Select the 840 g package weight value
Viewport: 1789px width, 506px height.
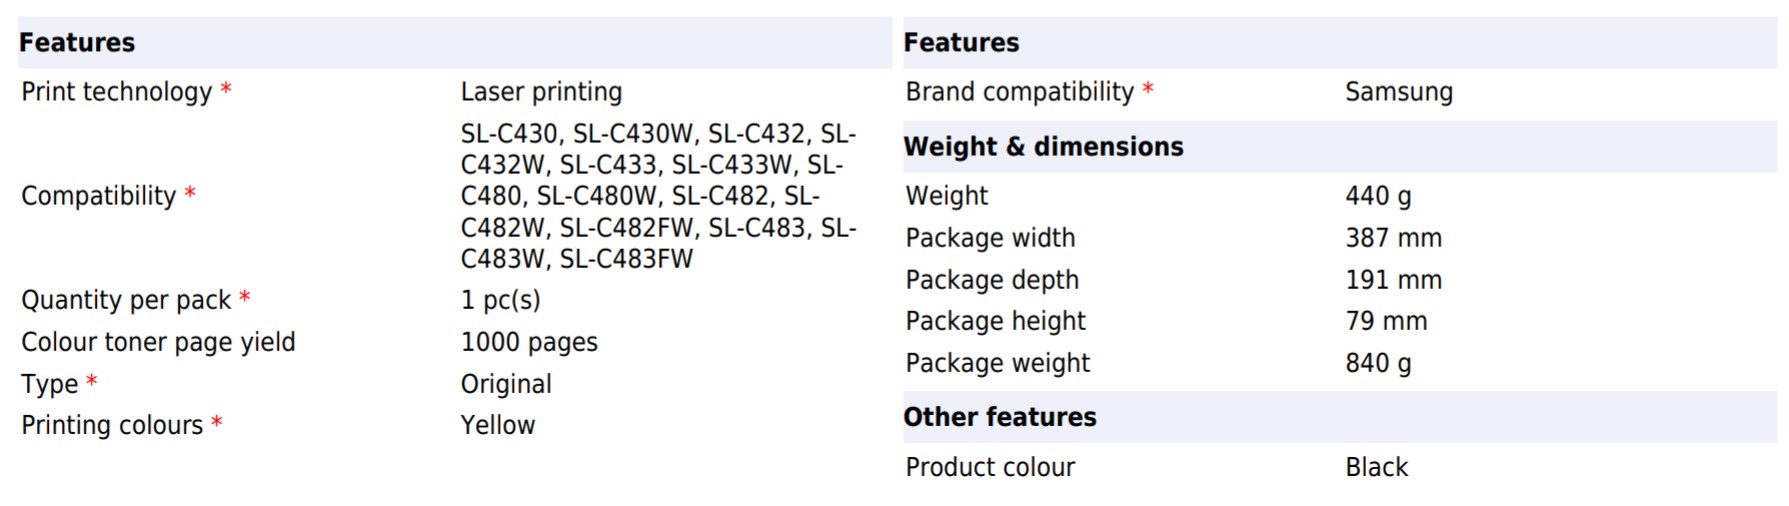[x=1378, y=363]
